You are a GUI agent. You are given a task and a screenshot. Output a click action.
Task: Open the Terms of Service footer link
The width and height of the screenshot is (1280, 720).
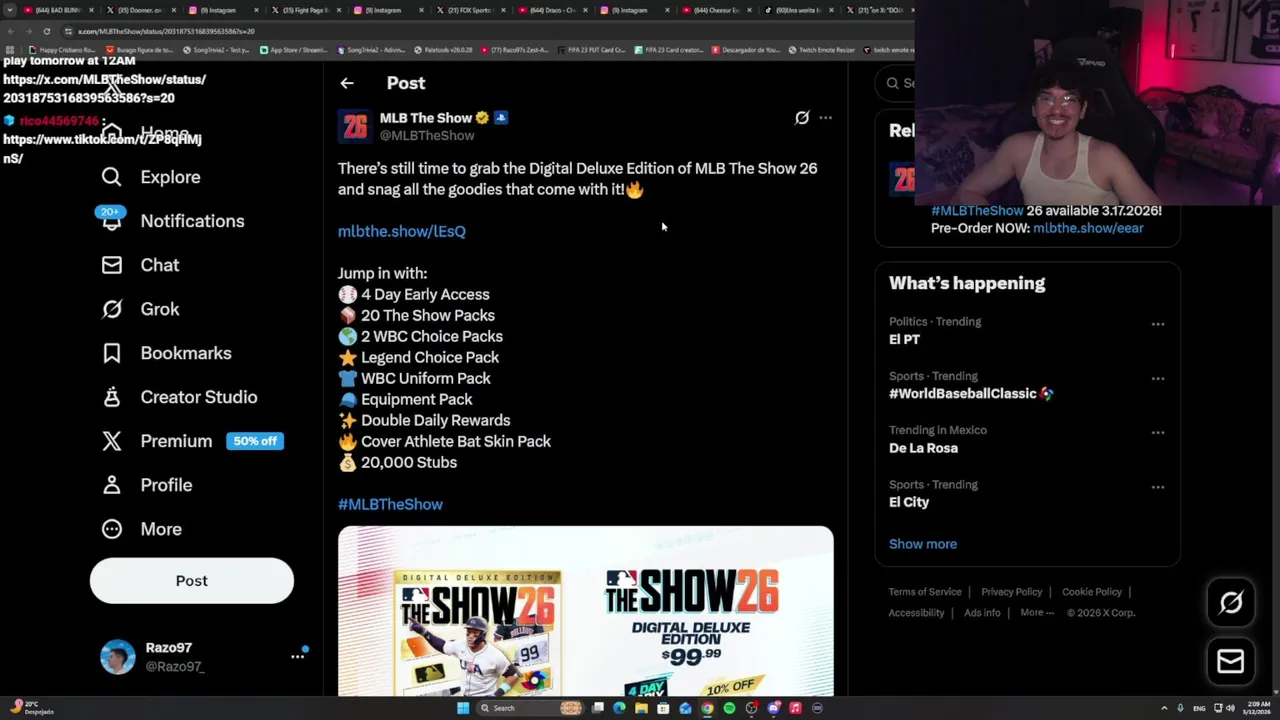925,592
